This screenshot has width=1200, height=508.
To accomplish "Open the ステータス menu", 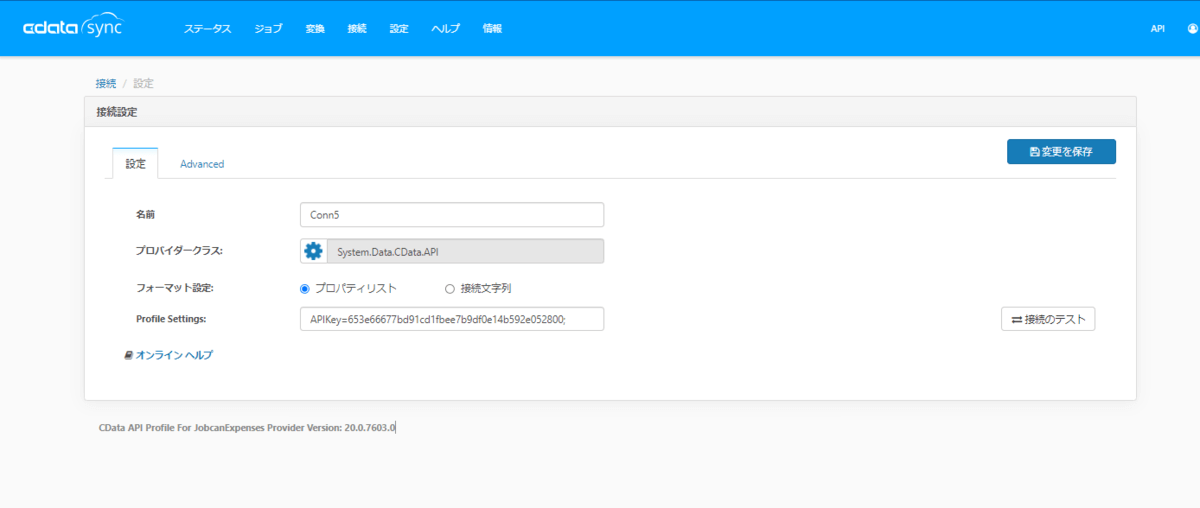I will coord(207,29).
